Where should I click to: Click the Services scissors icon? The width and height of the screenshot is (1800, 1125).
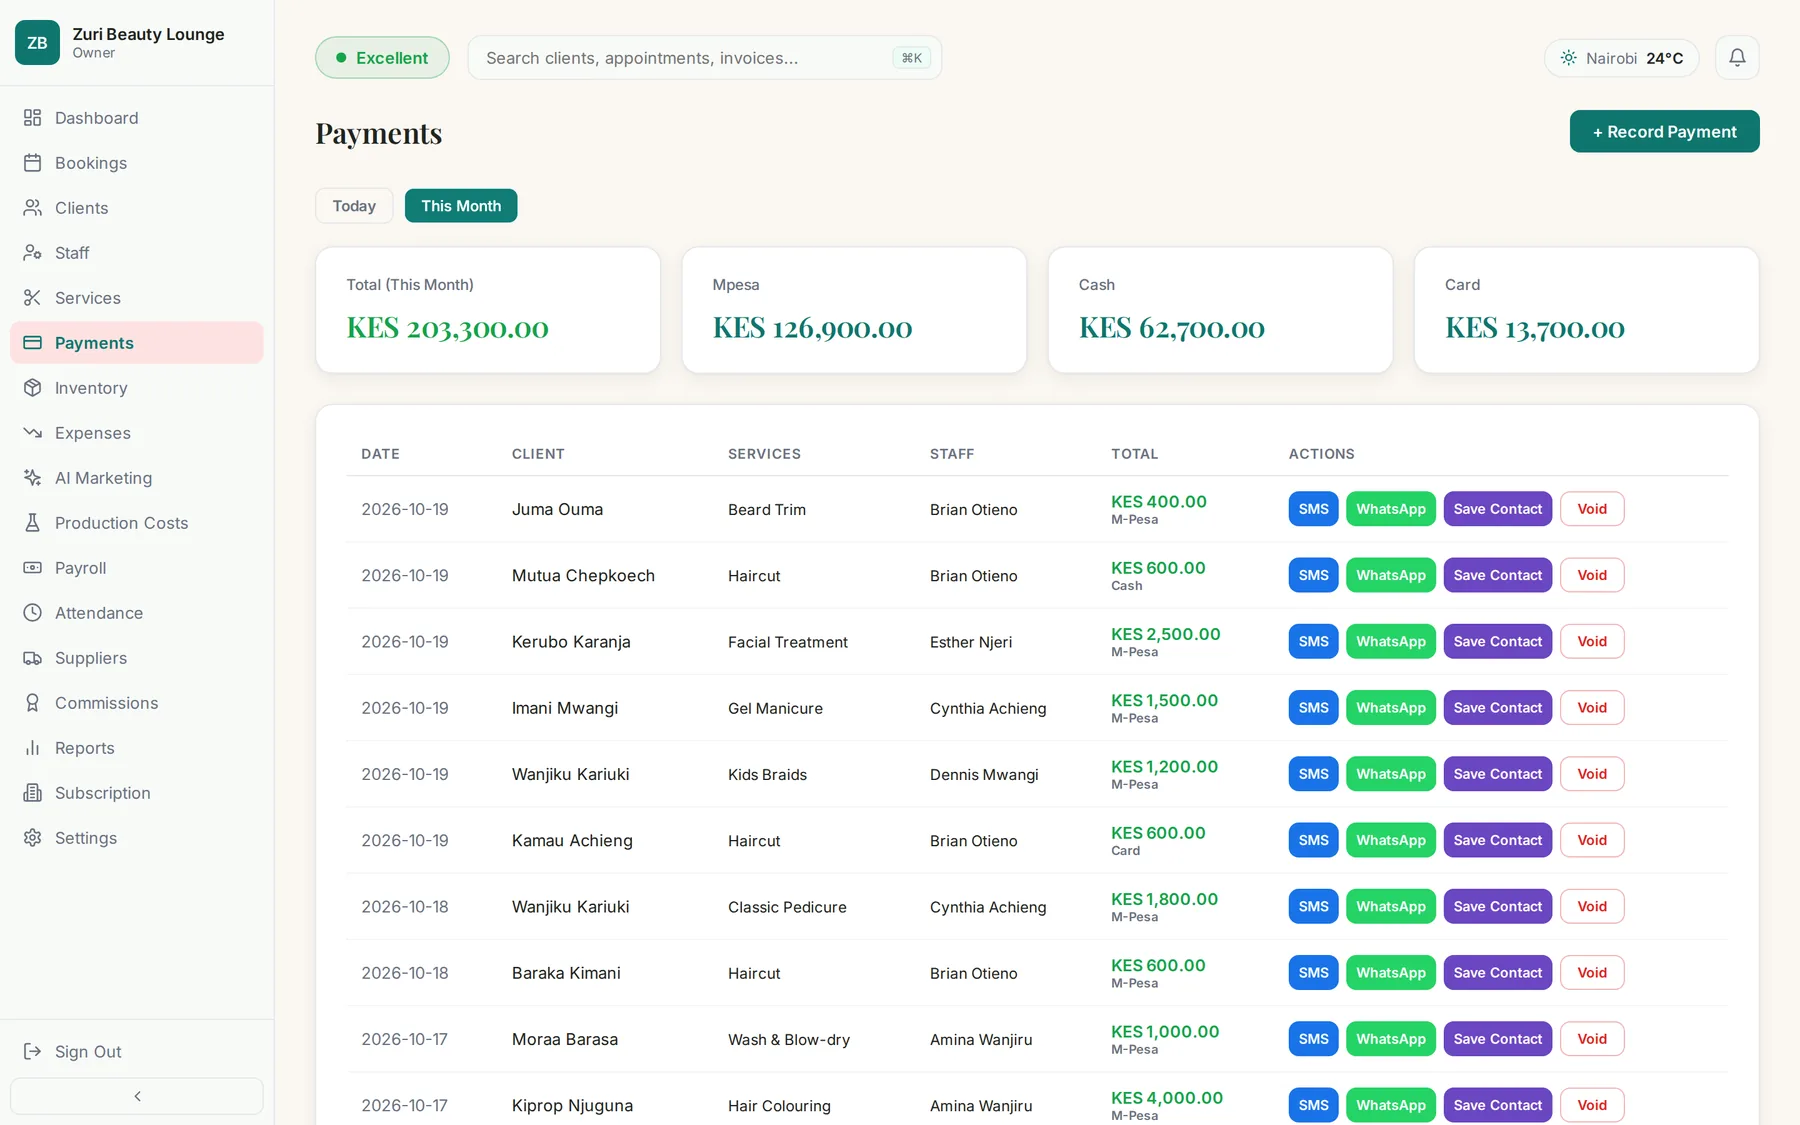(x=33, y=298)
